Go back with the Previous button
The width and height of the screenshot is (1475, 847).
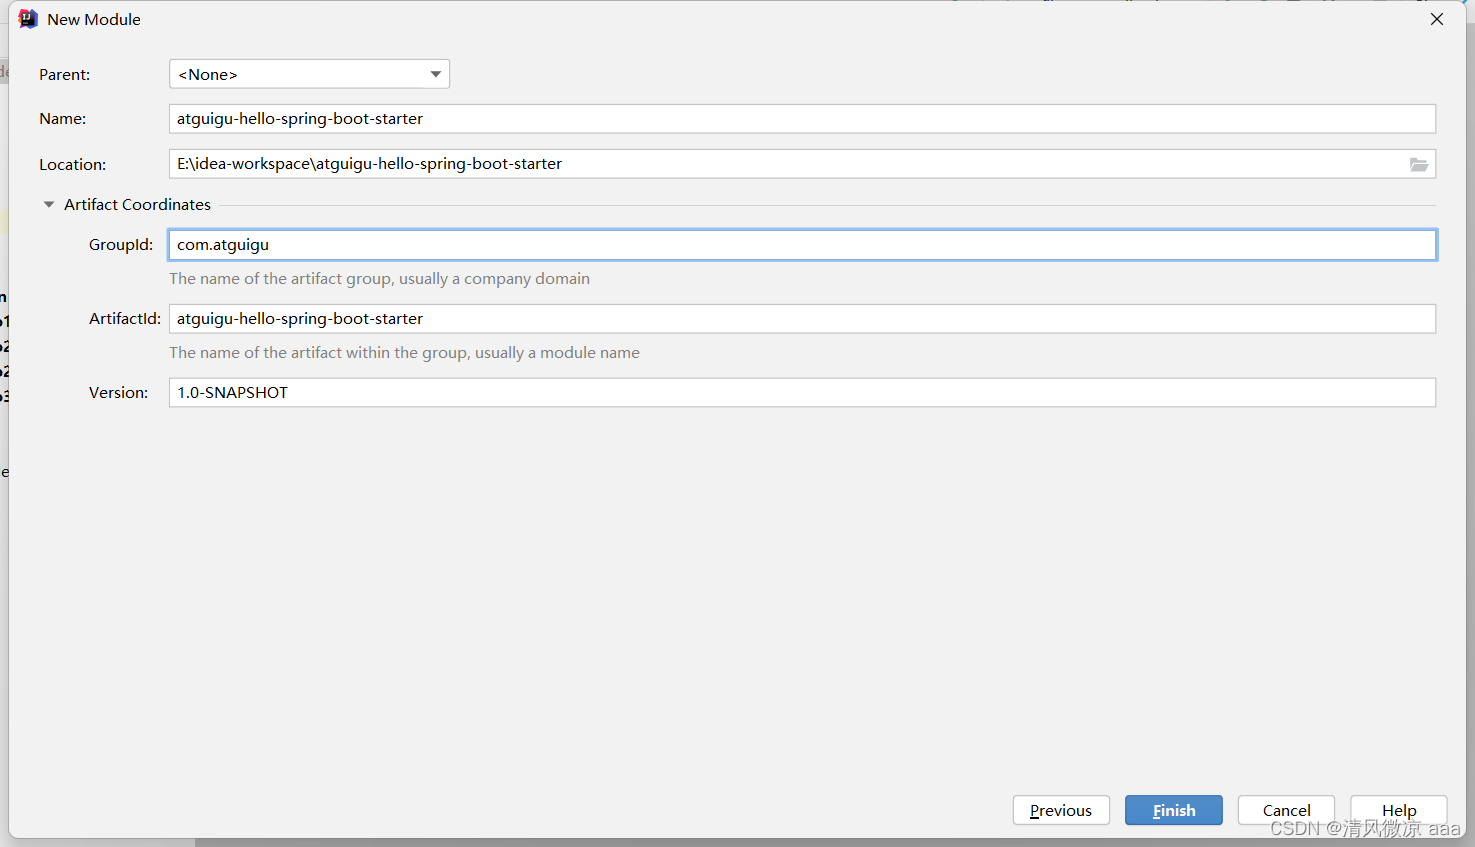tap(1061, 810)
